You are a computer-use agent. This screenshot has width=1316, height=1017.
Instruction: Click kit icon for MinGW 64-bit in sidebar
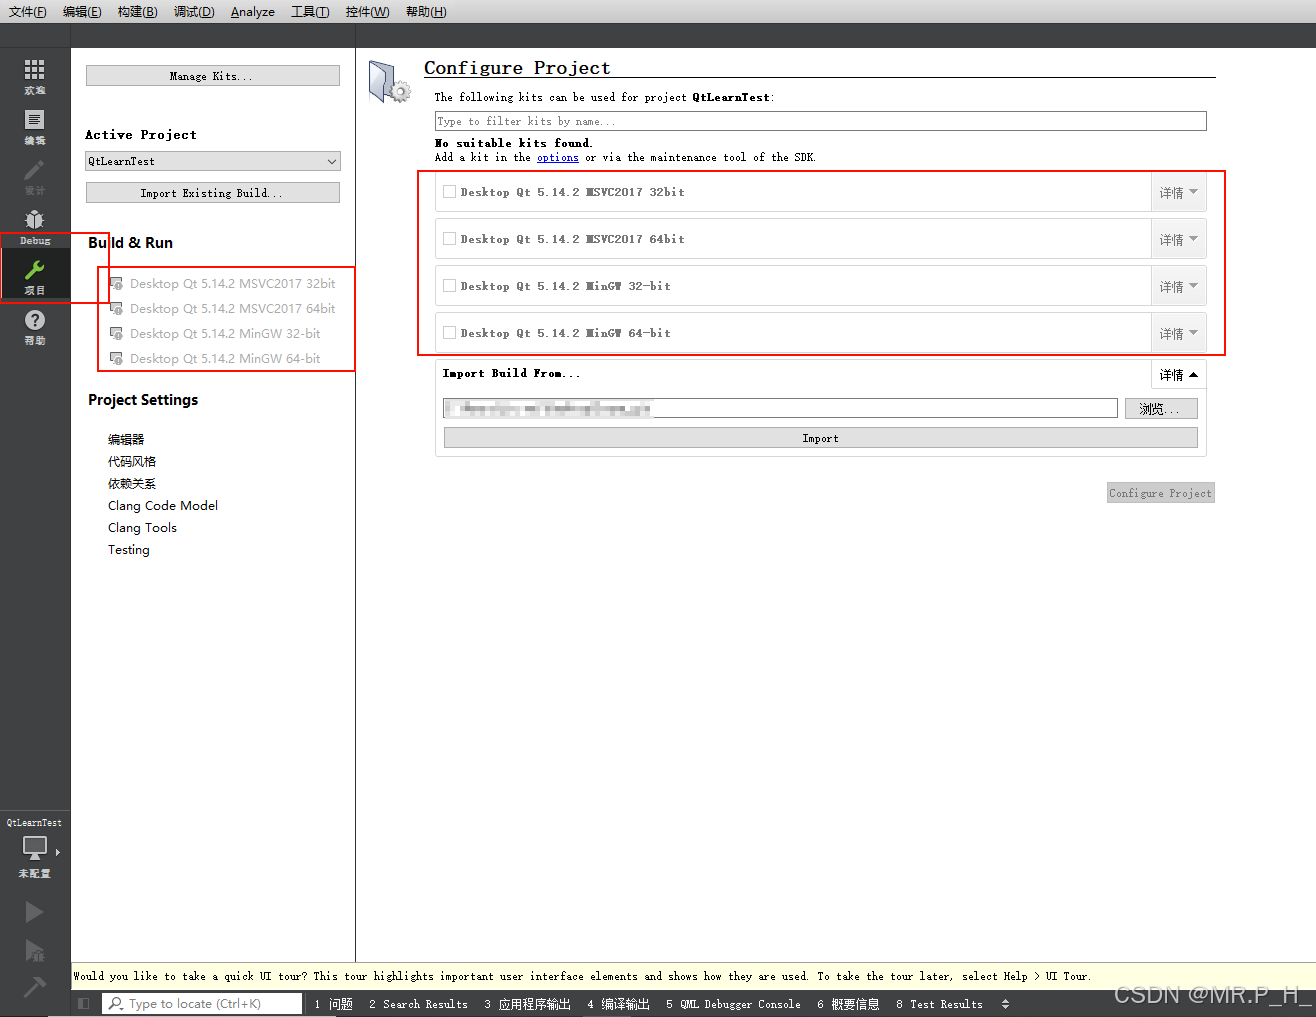[x=116, y=359]
